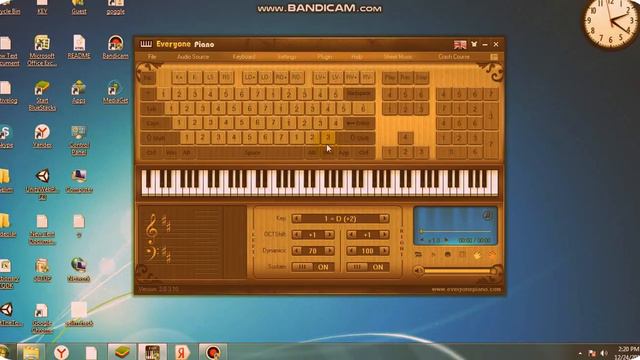
Task: Click the language flag icon in title bar
Action: 460,44
